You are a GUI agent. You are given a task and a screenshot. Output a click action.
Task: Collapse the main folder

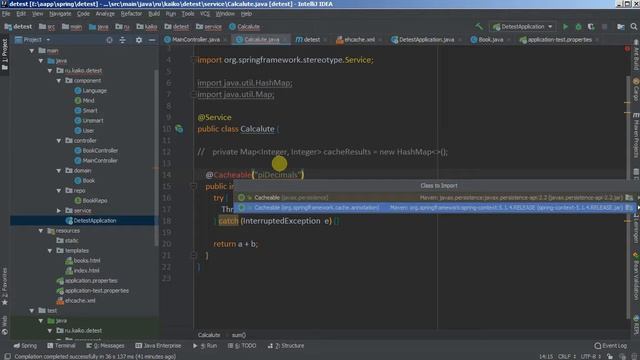click(x=31, y=51)
